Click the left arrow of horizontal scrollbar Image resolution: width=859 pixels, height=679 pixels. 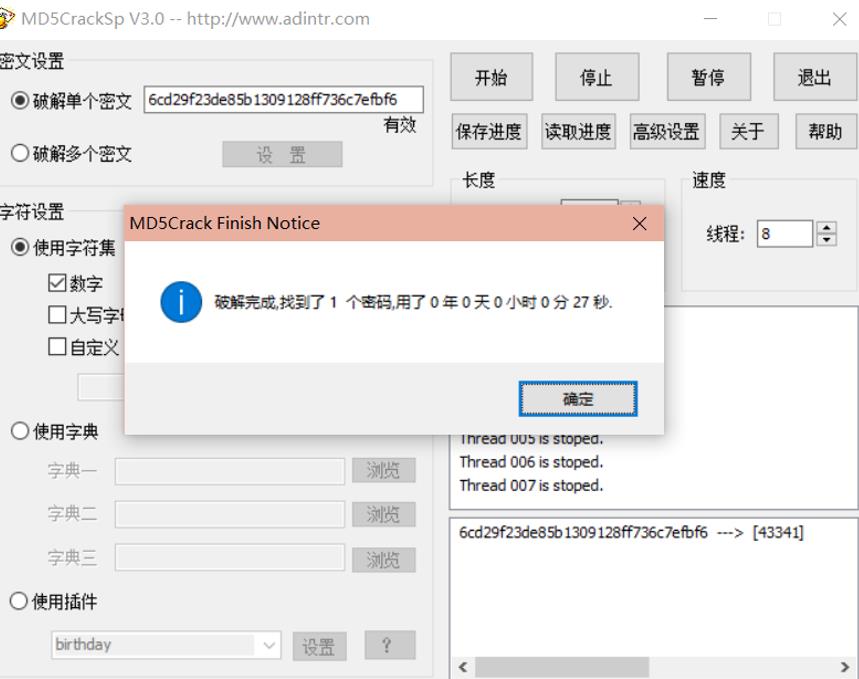point(463,666)
